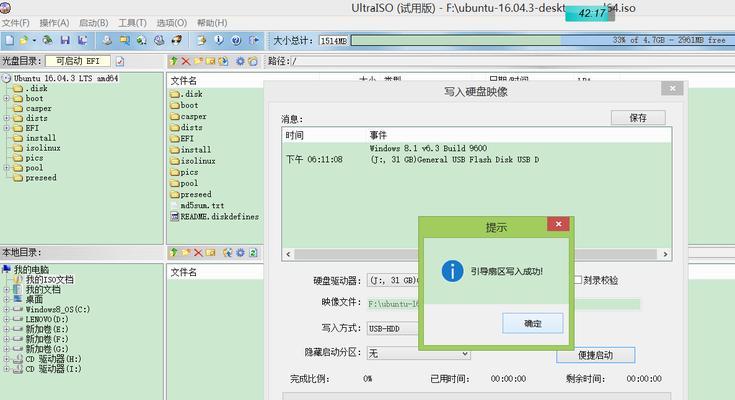This screenshot has width=735, height=400.
Task: Expand Windows8_OS(C:) drive node
Action: (x=7, y=309)
